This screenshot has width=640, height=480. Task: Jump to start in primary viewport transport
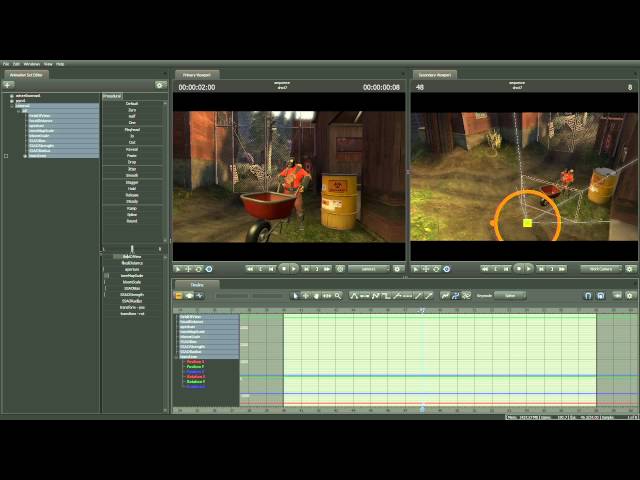[x=249, y=269]
